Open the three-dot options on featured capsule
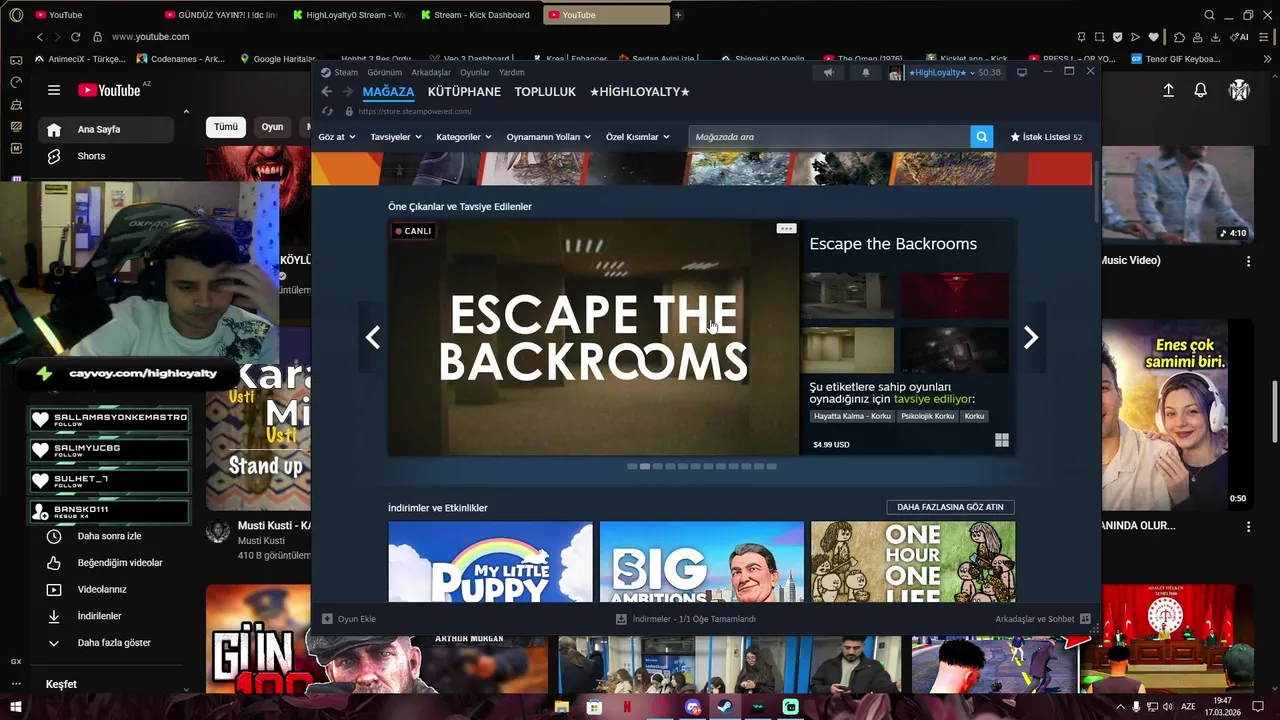1280x720 pixels. [x=786, y=229]
